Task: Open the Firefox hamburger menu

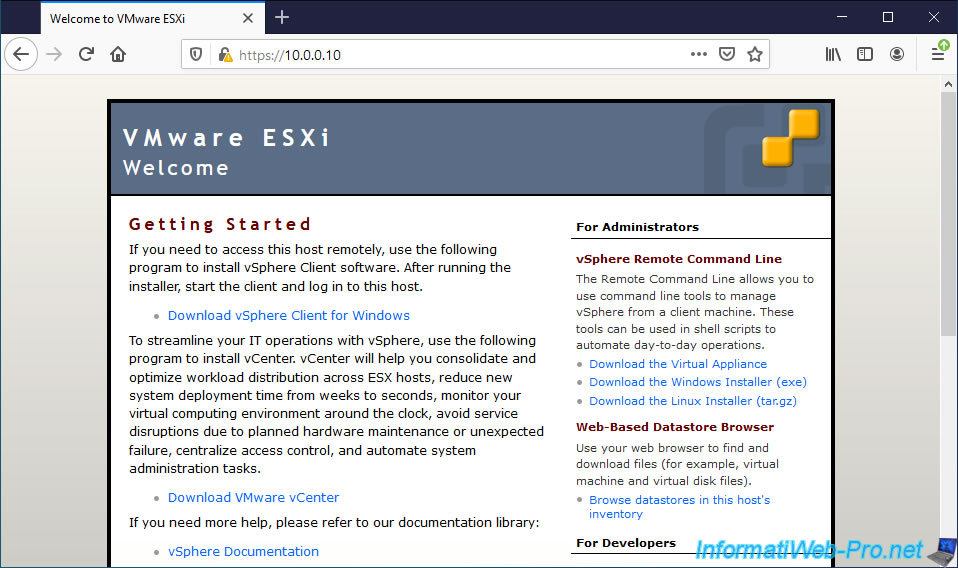Action: click(938, 54)
